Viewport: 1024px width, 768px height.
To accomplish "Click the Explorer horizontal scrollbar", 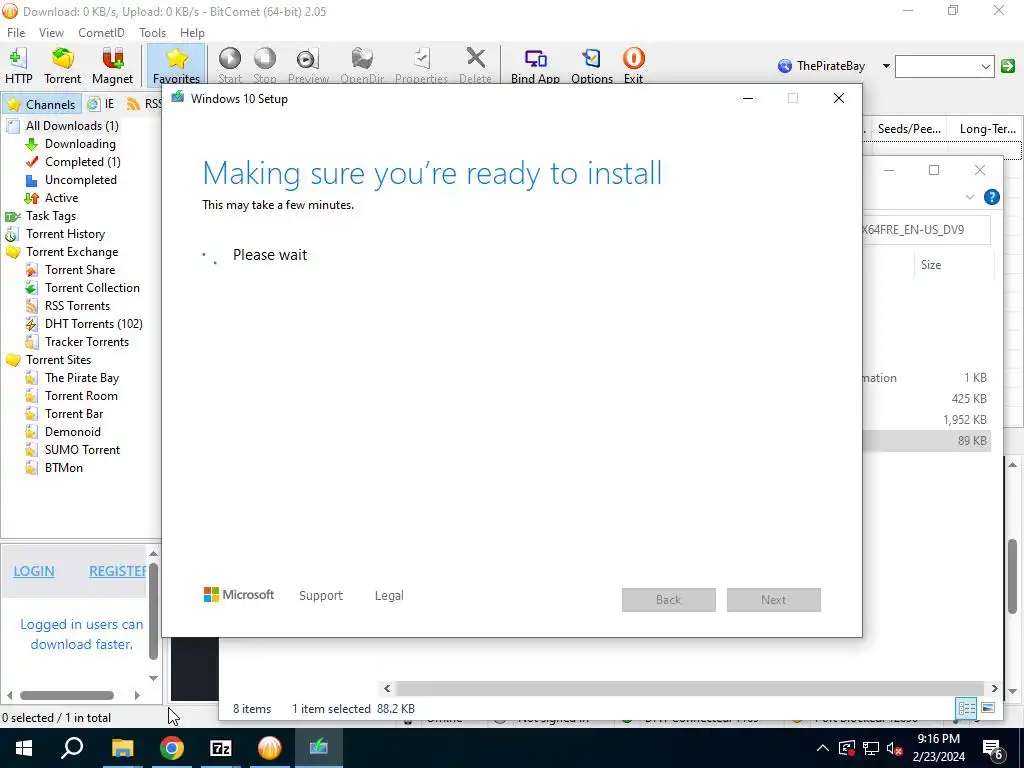I will tap(690, 688).
